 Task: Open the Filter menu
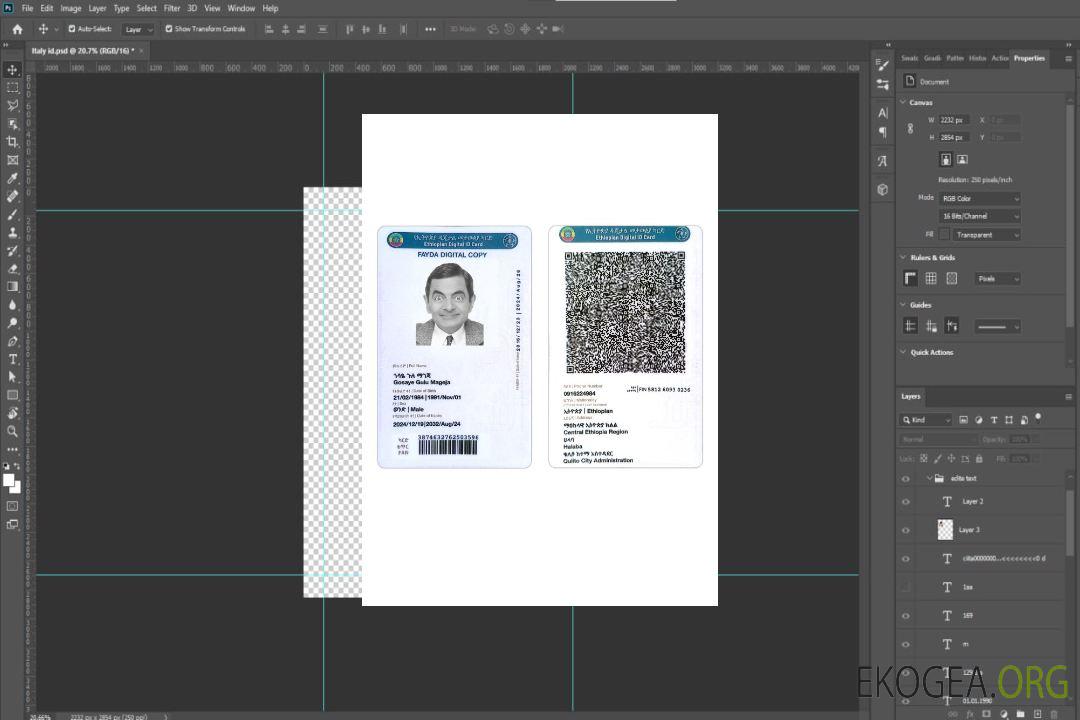(172, 8)
